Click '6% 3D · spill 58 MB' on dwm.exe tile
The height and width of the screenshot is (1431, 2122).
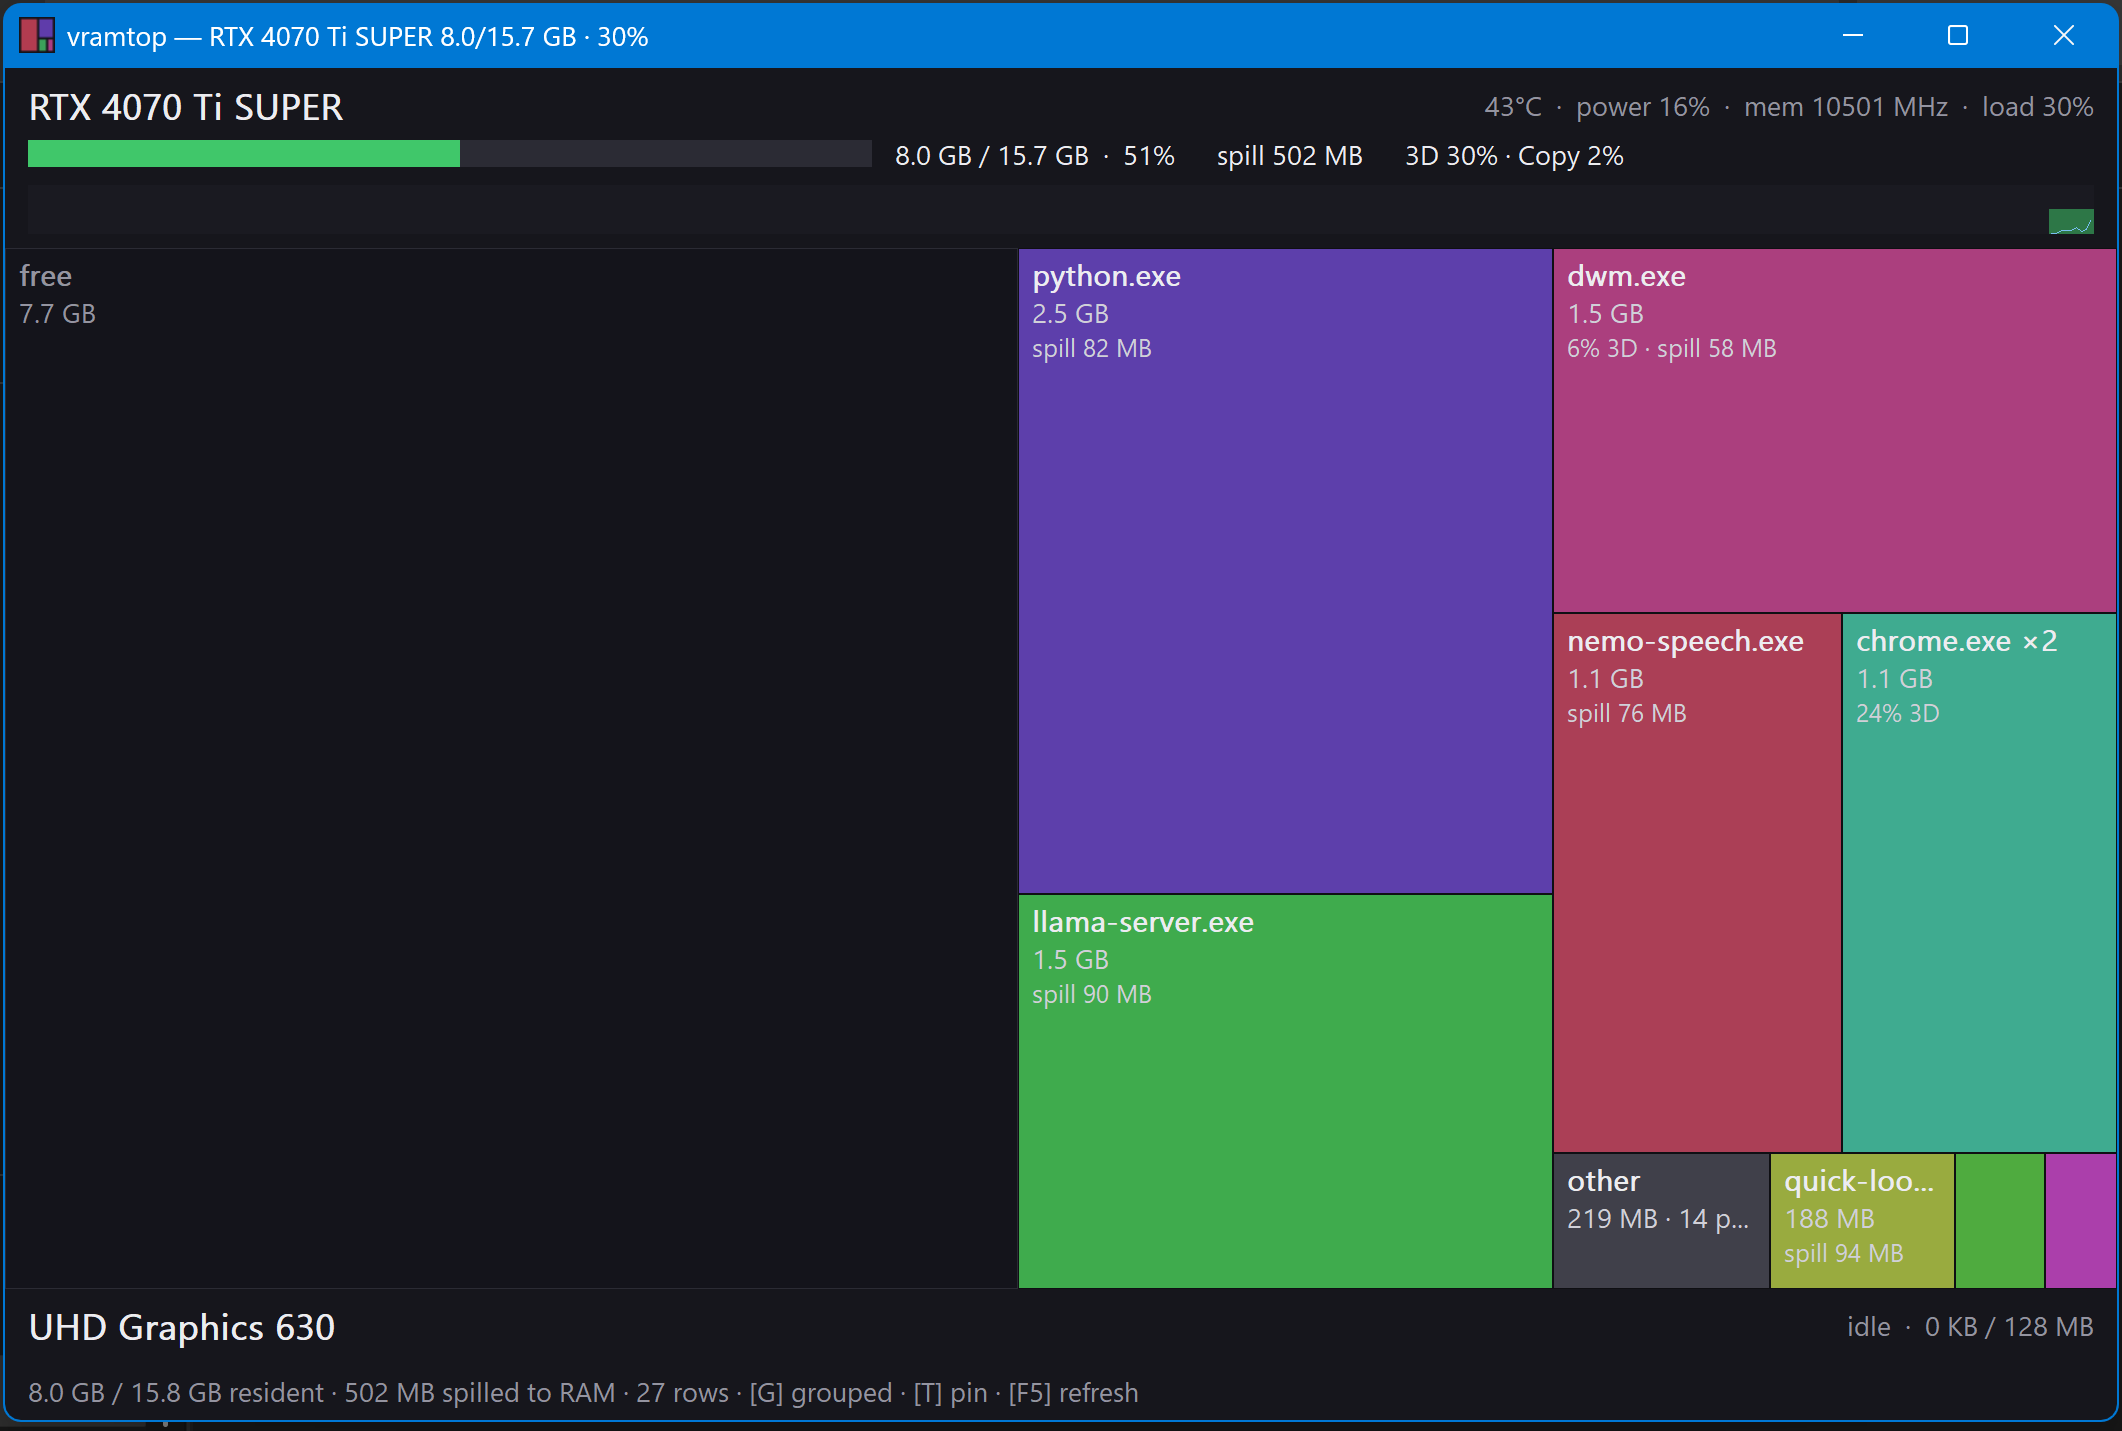click(1672, 349)
